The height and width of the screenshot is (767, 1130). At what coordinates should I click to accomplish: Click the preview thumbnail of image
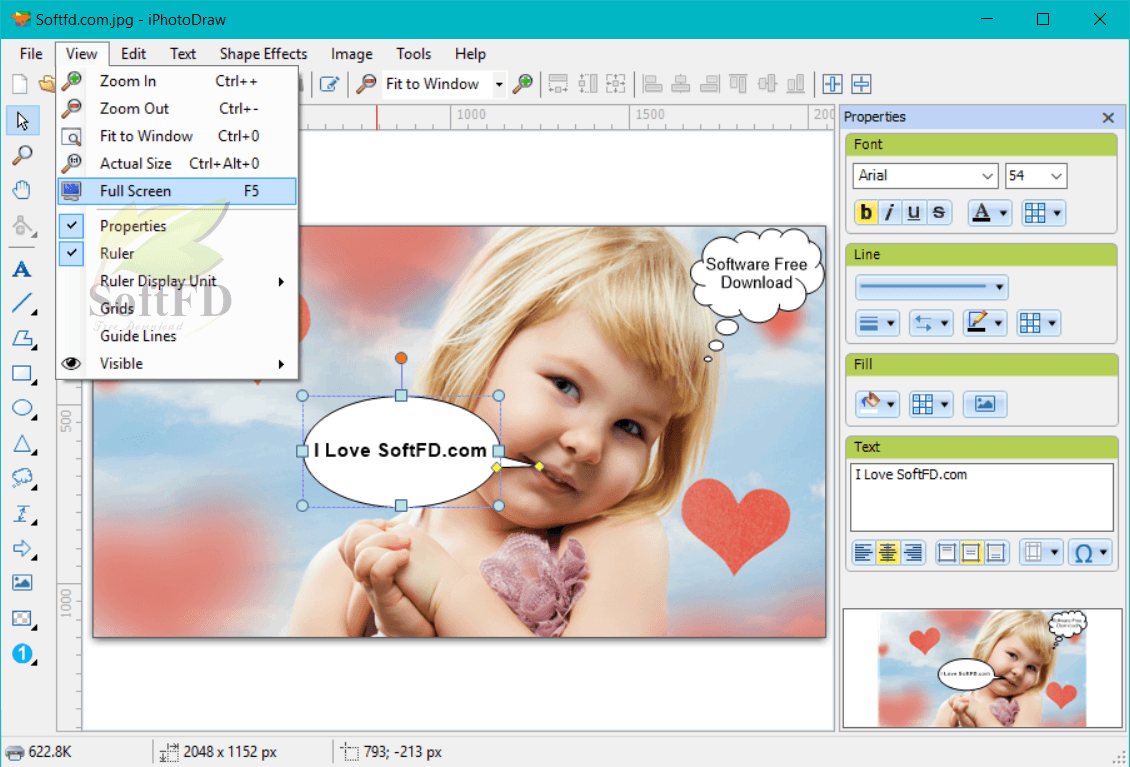982,668
